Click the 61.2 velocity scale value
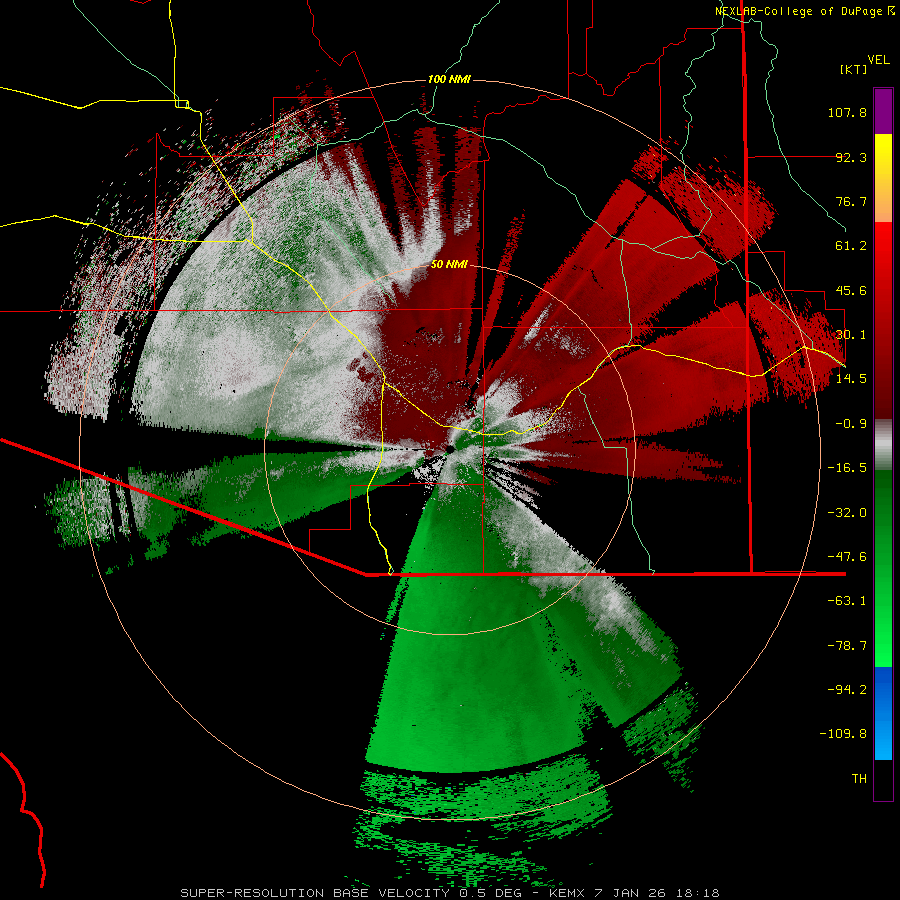Screen dimensions: 900x900 coord(851,246)
